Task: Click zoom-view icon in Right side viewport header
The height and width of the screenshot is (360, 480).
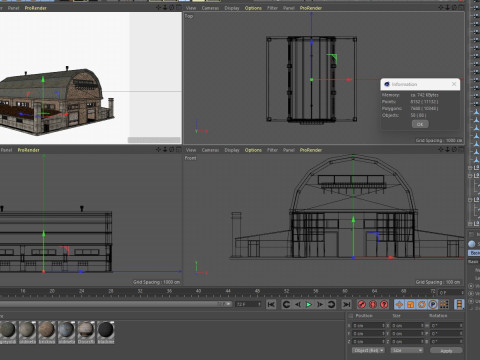Action: (165, 150)
